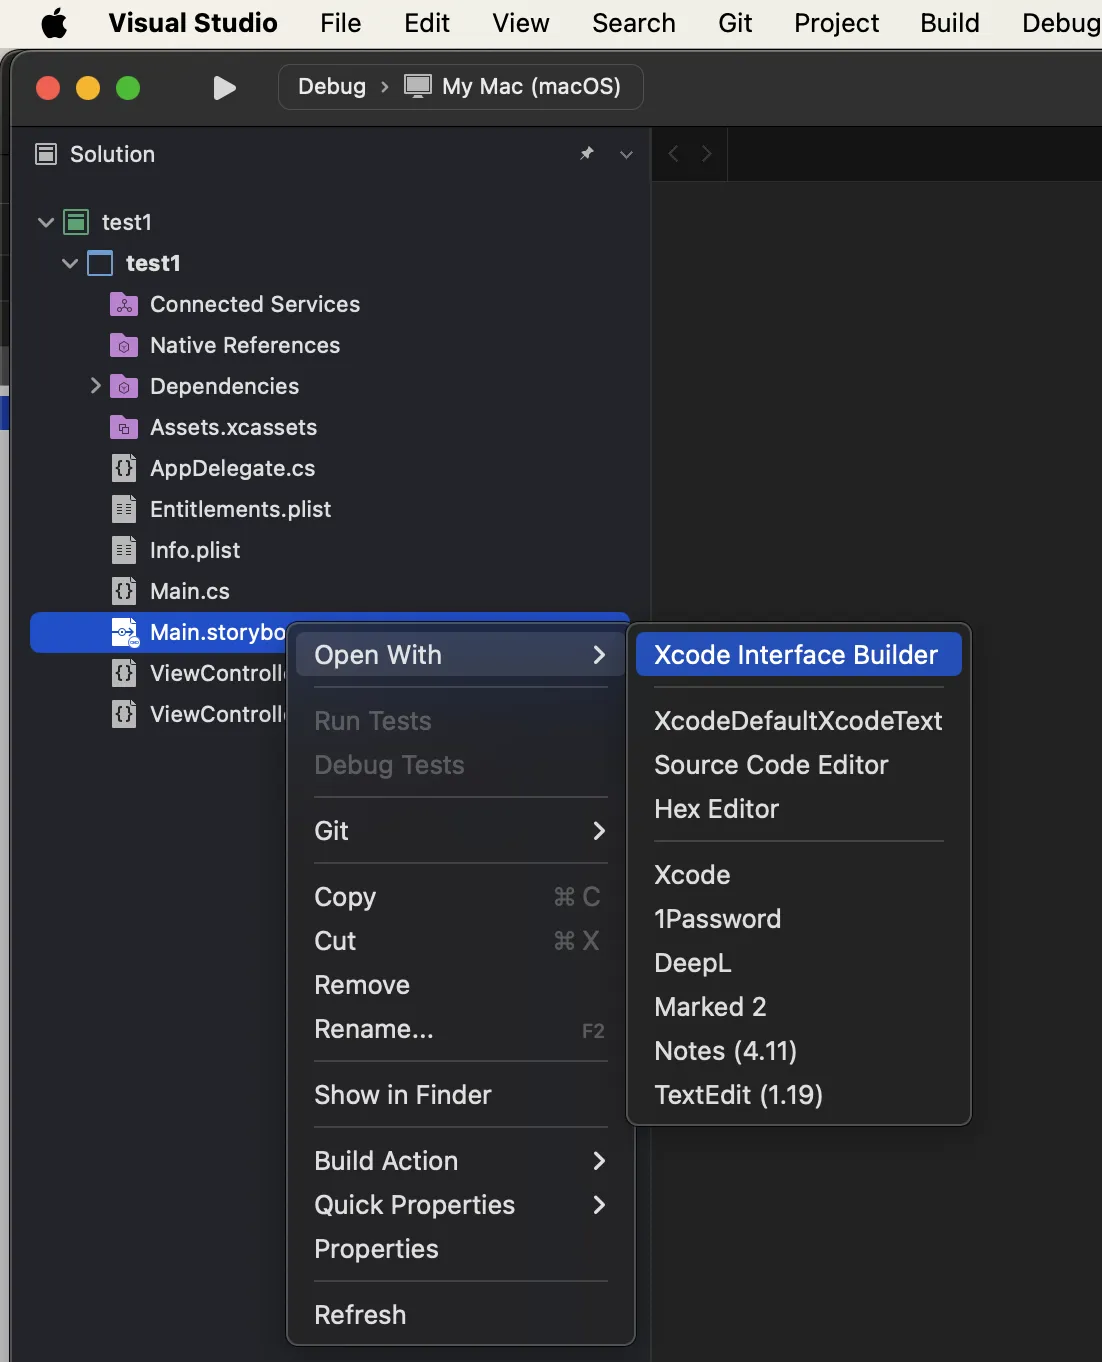
Task: Select the Connected Services folder icon
Action: (x=125, y=304)
